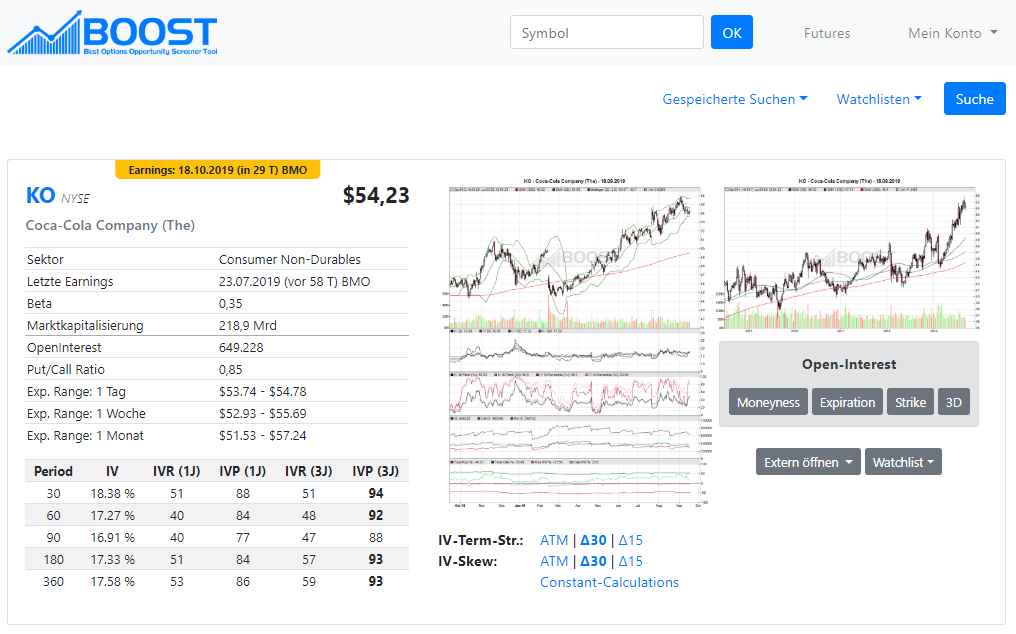Click the Consumer Non-Durables sector value

point(290,259)
